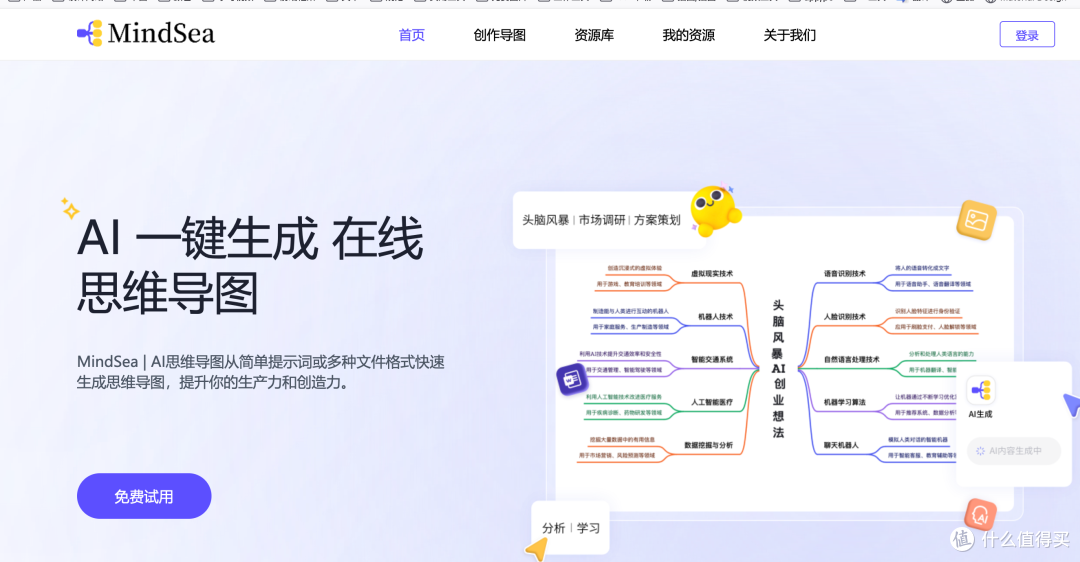The image size is (1080, 562).
Task: Click the 将人的语音转化成文字 leaf node
Action: coord(922,268)
